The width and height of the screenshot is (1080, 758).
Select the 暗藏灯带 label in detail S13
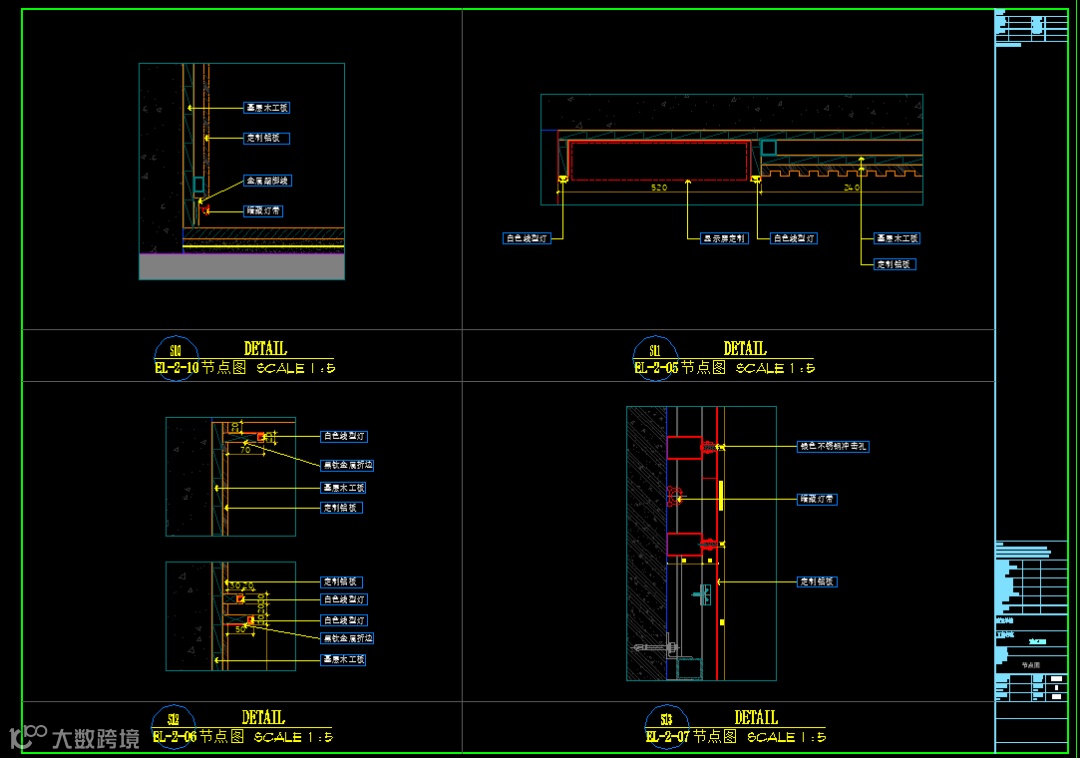tap(817, 499)
